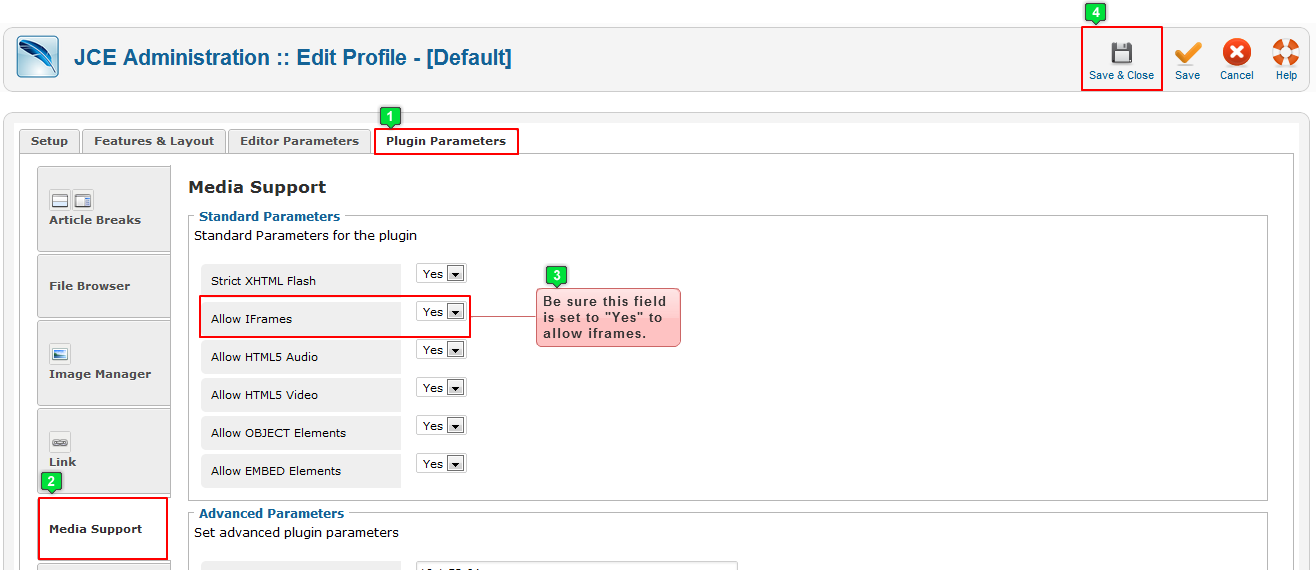1316x570 pixels.
Task: Open Link plugin section
Action: click(104, 451)
